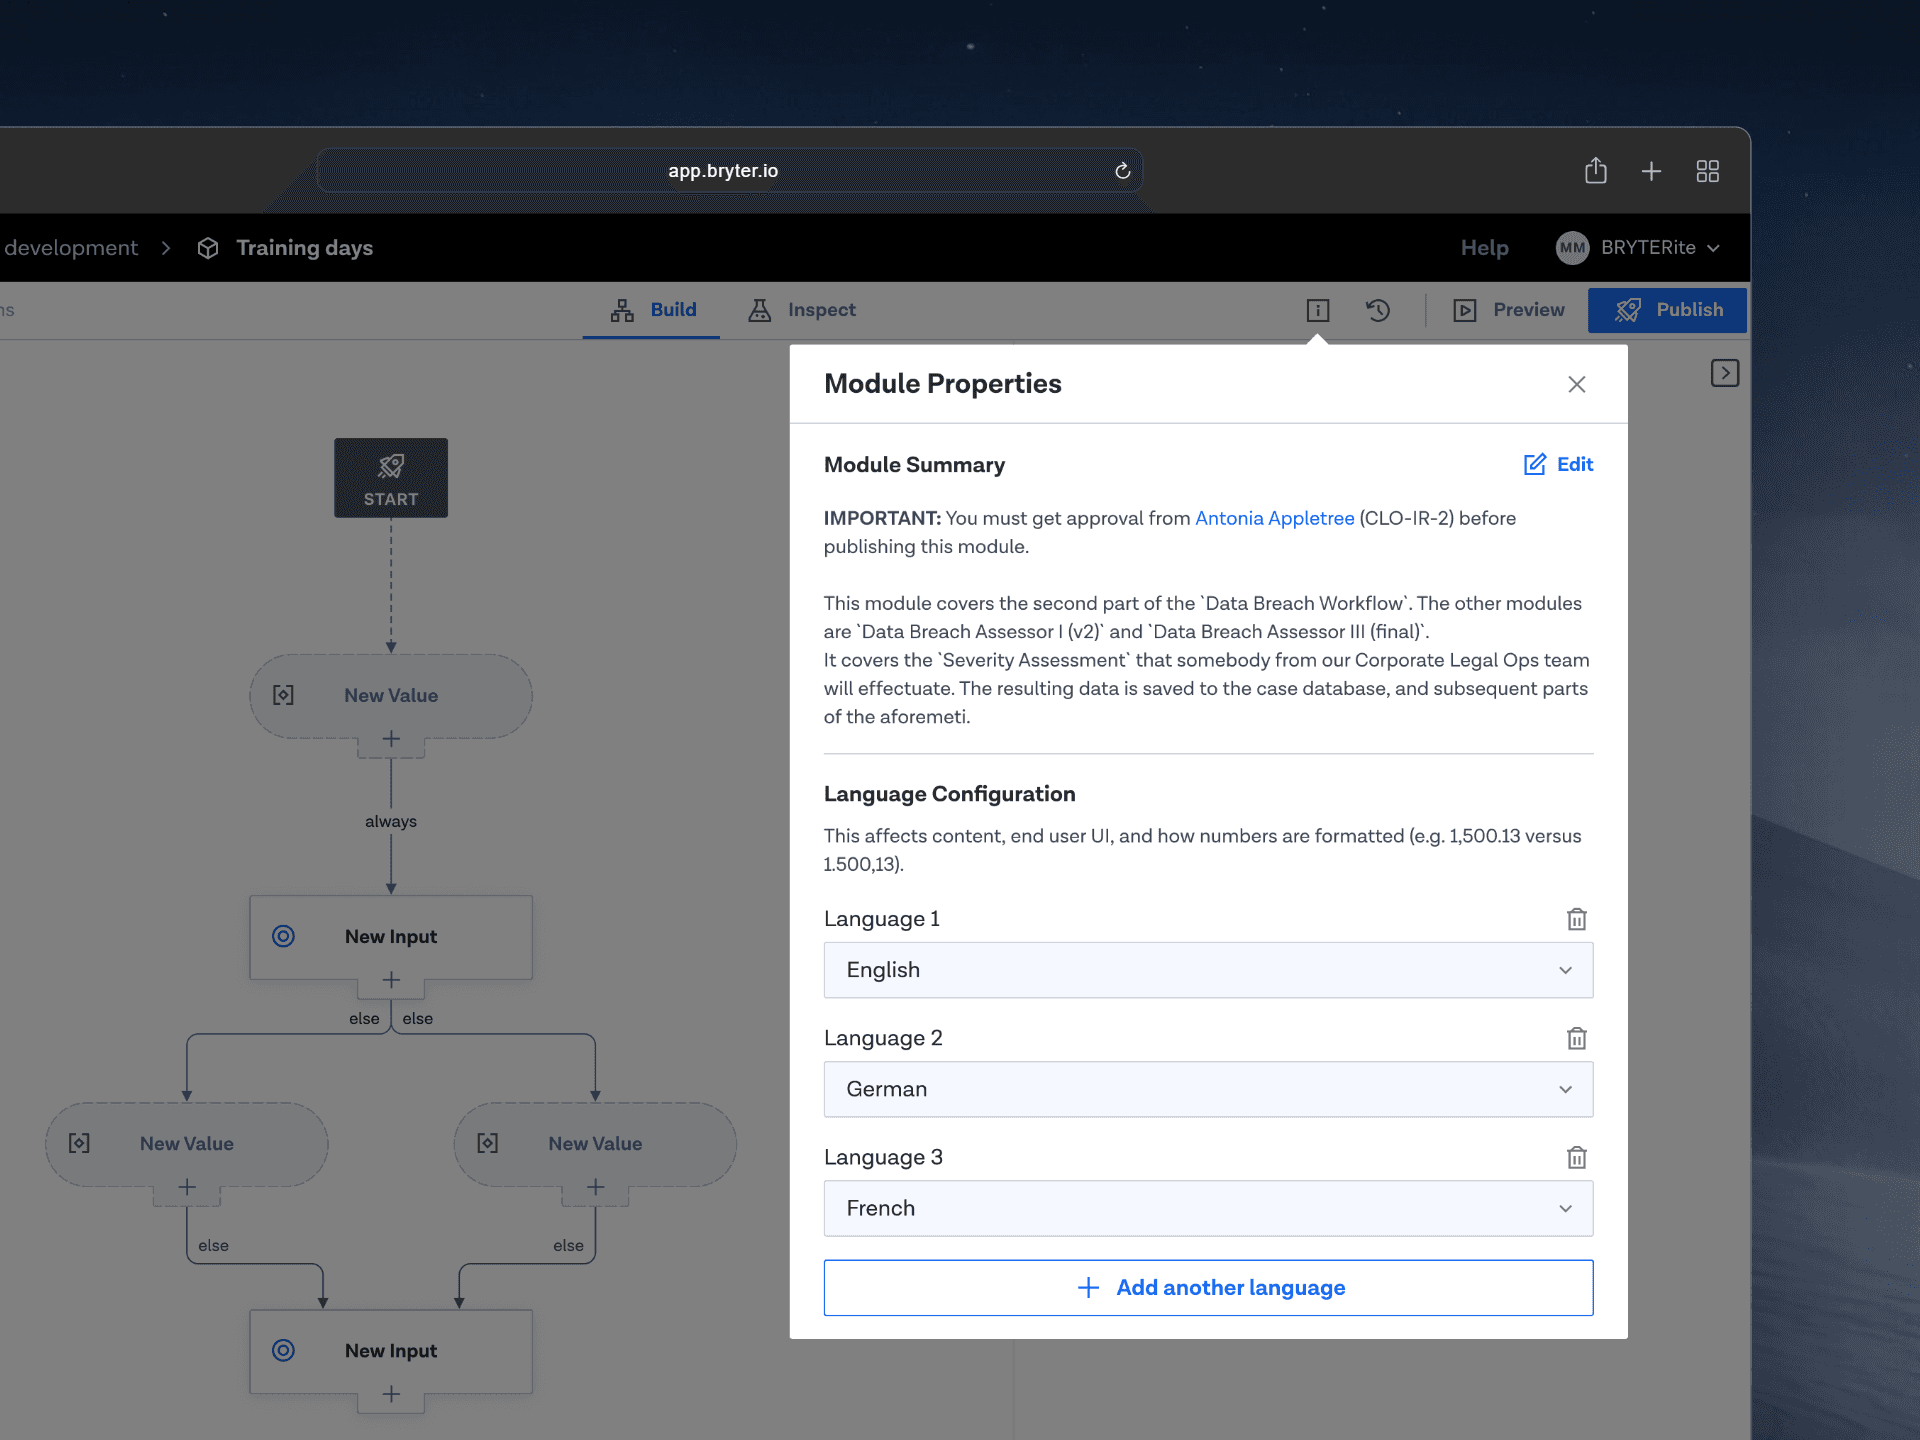Screen dimensions: 1920x1440
Task: Remove Language 2 using trash icon
Action: pyautogui.click(x=1576, y=1038)
